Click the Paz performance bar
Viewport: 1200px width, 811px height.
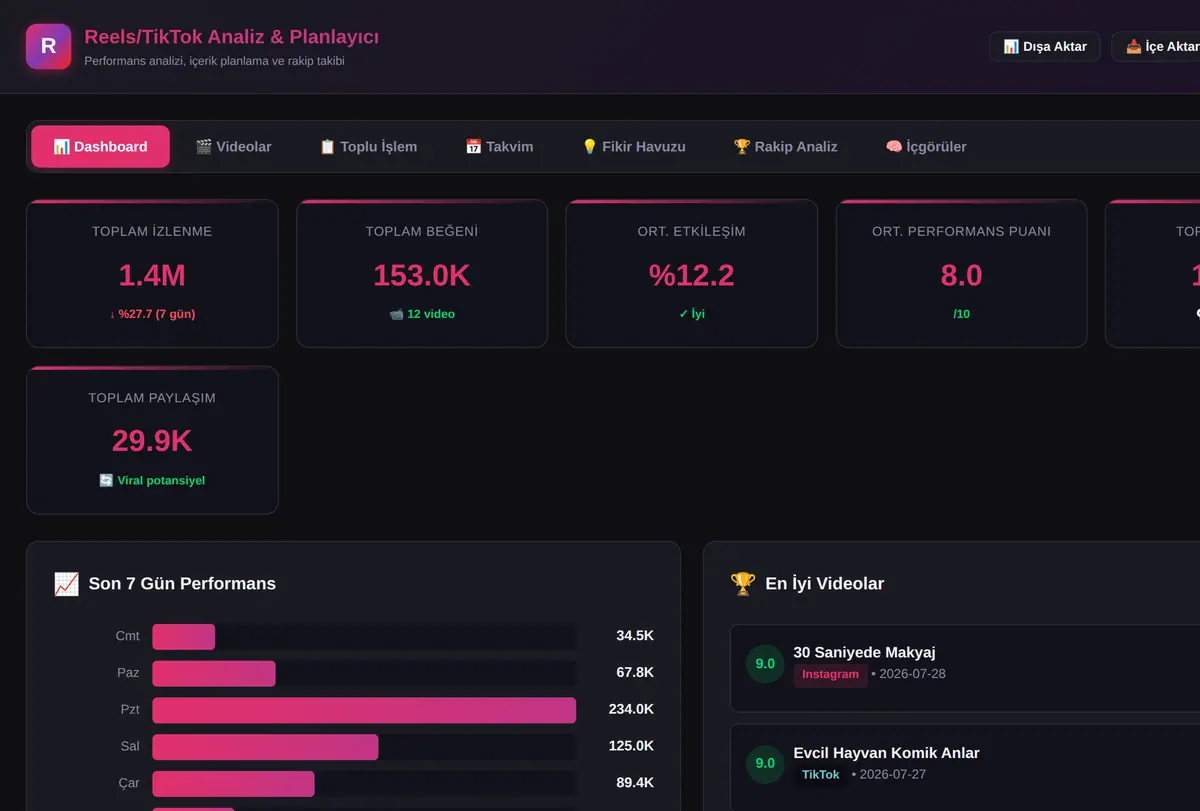(213, 673)
